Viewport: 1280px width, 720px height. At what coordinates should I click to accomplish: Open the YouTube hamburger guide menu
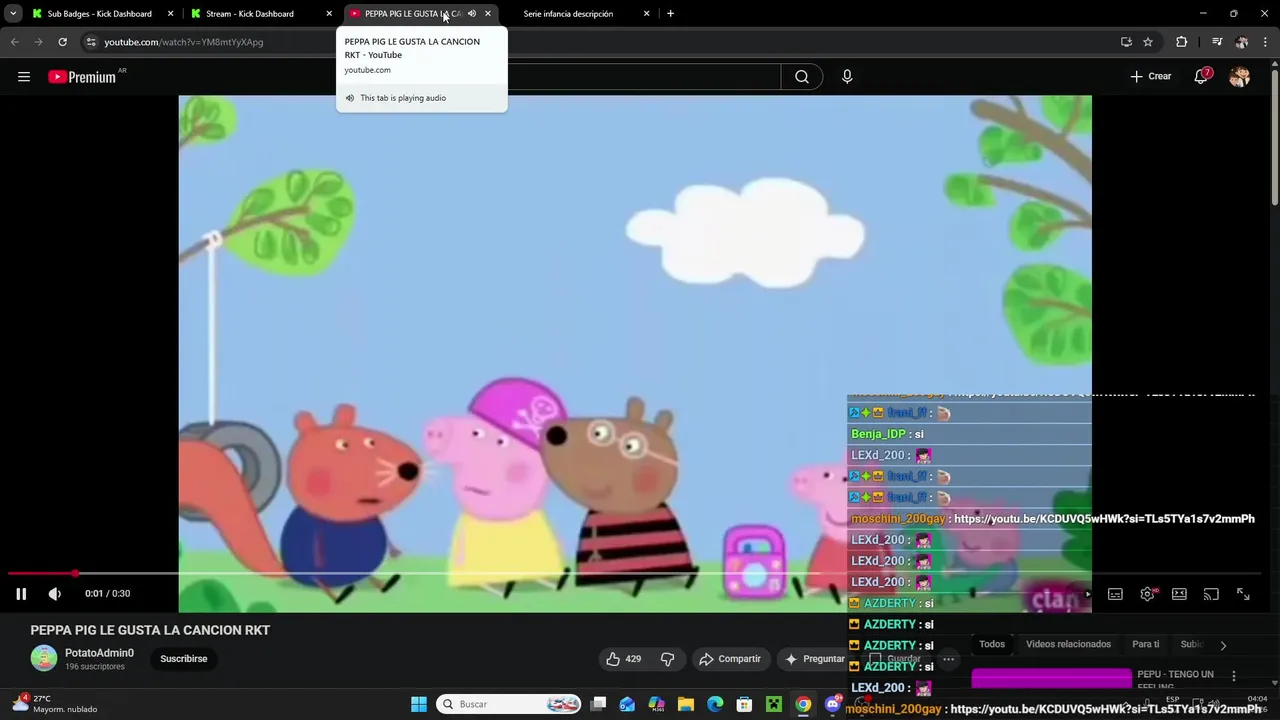(24, 77)
